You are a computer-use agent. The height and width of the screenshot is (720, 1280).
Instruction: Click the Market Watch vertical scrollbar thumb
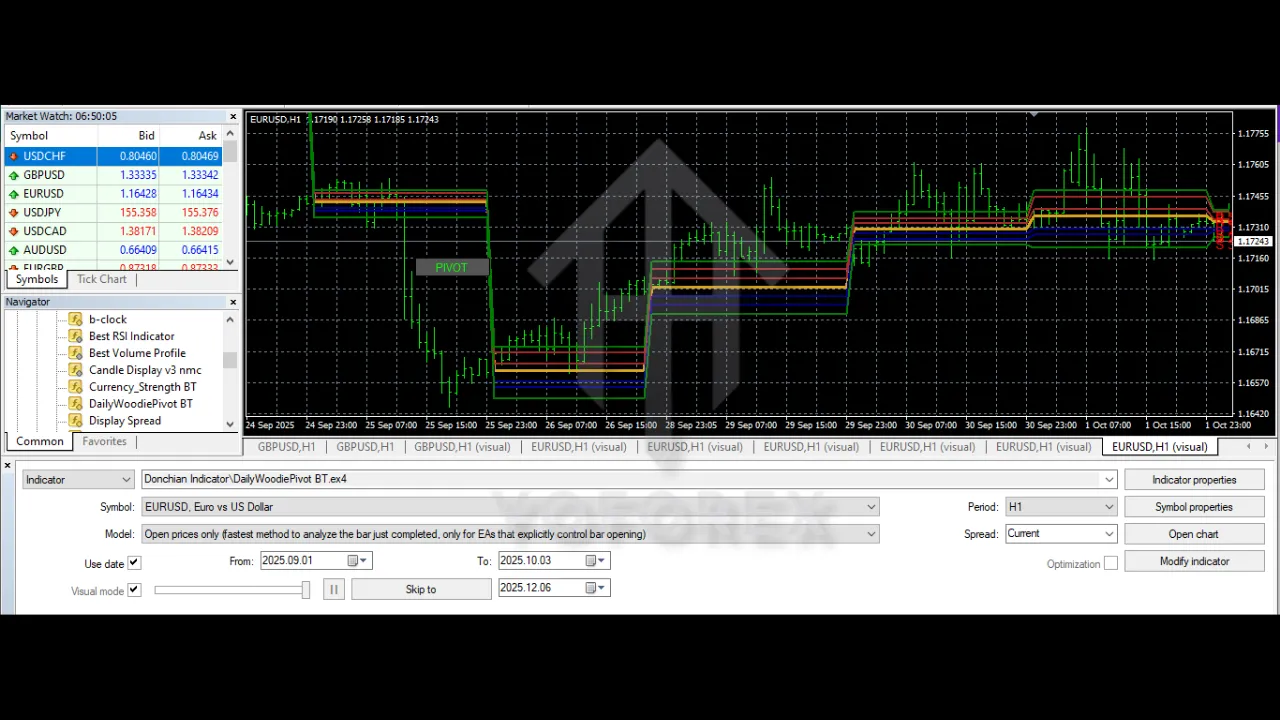click(x=230, y=152)
